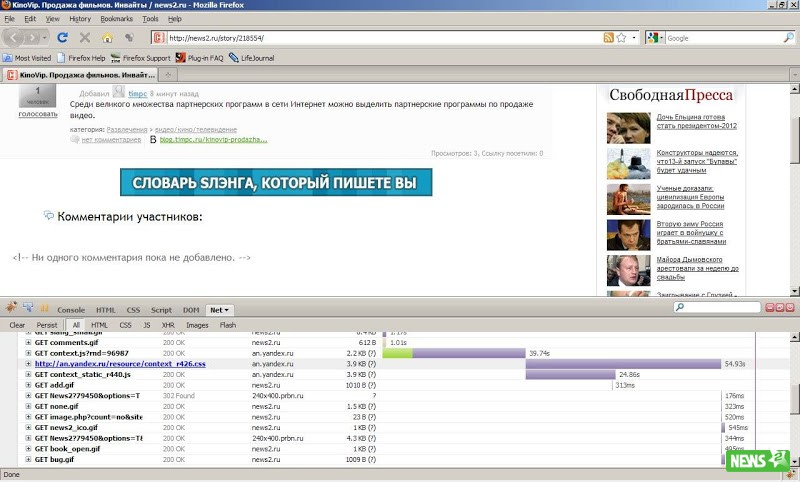Minimize the Firebug panel

770,307
